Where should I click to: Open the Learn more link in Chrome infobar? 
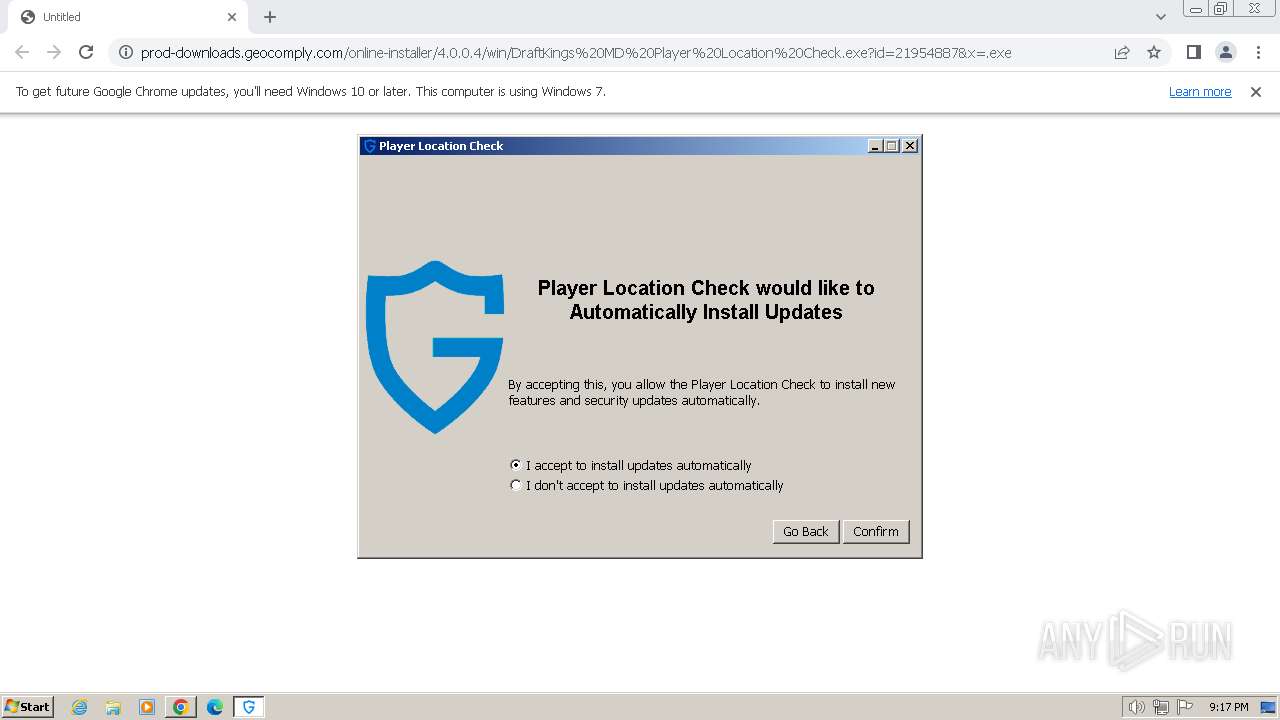tap(1200, 91)
